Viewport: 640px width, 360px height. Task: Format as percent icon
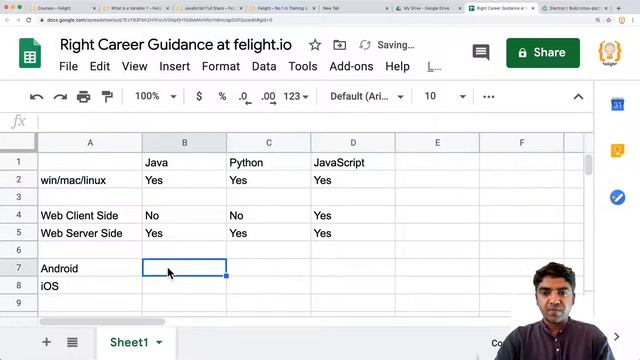222,96
